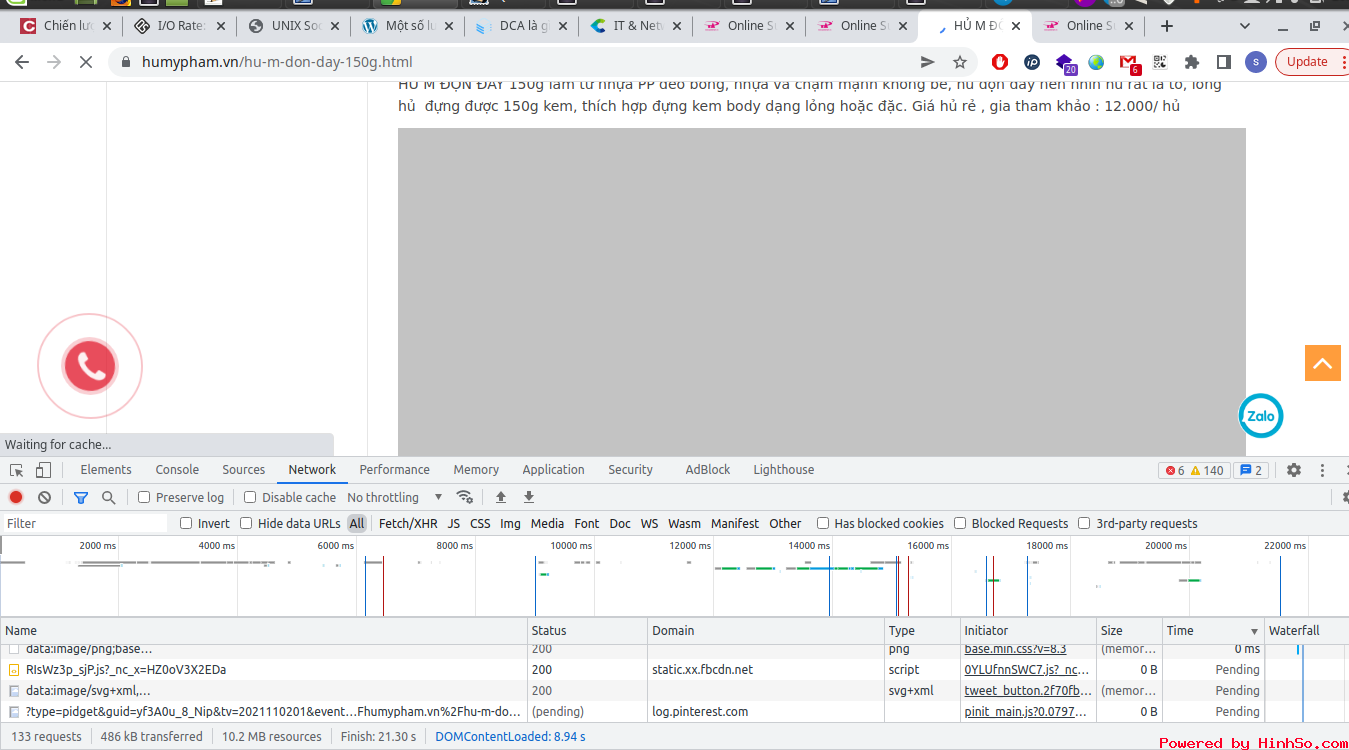The height and width of the screenshot is (750, 1349).
Task: Stop loading the page
Action: [85, 62]
